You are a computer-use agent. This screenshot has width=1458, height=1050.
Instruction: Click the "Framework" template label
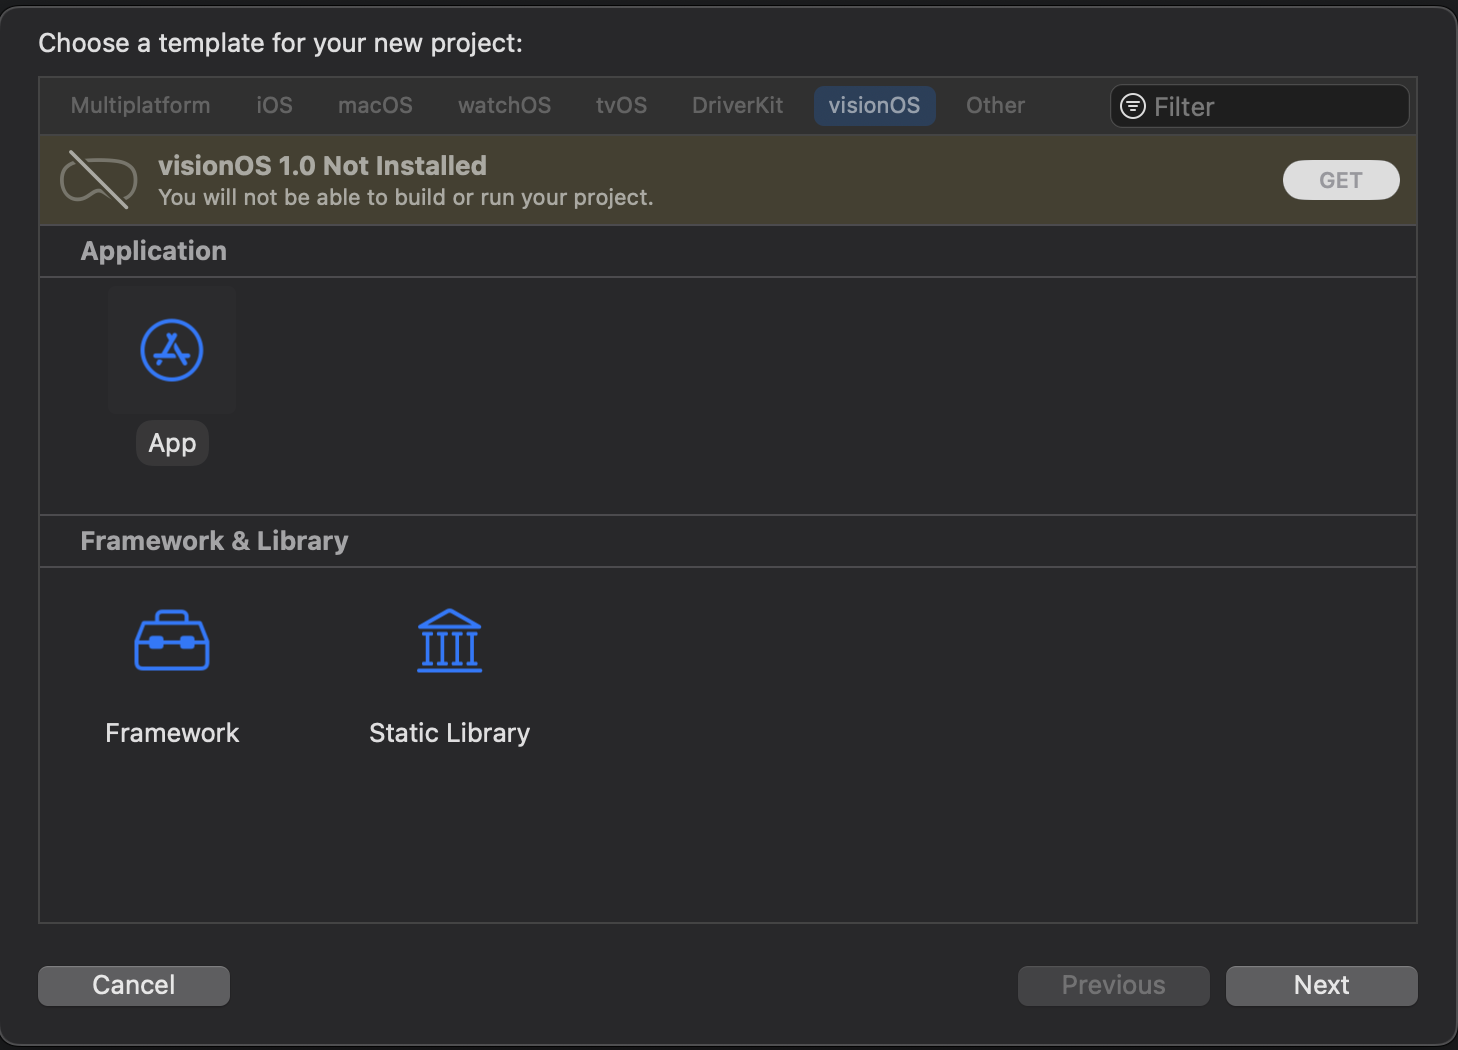[x=172, y=733]
